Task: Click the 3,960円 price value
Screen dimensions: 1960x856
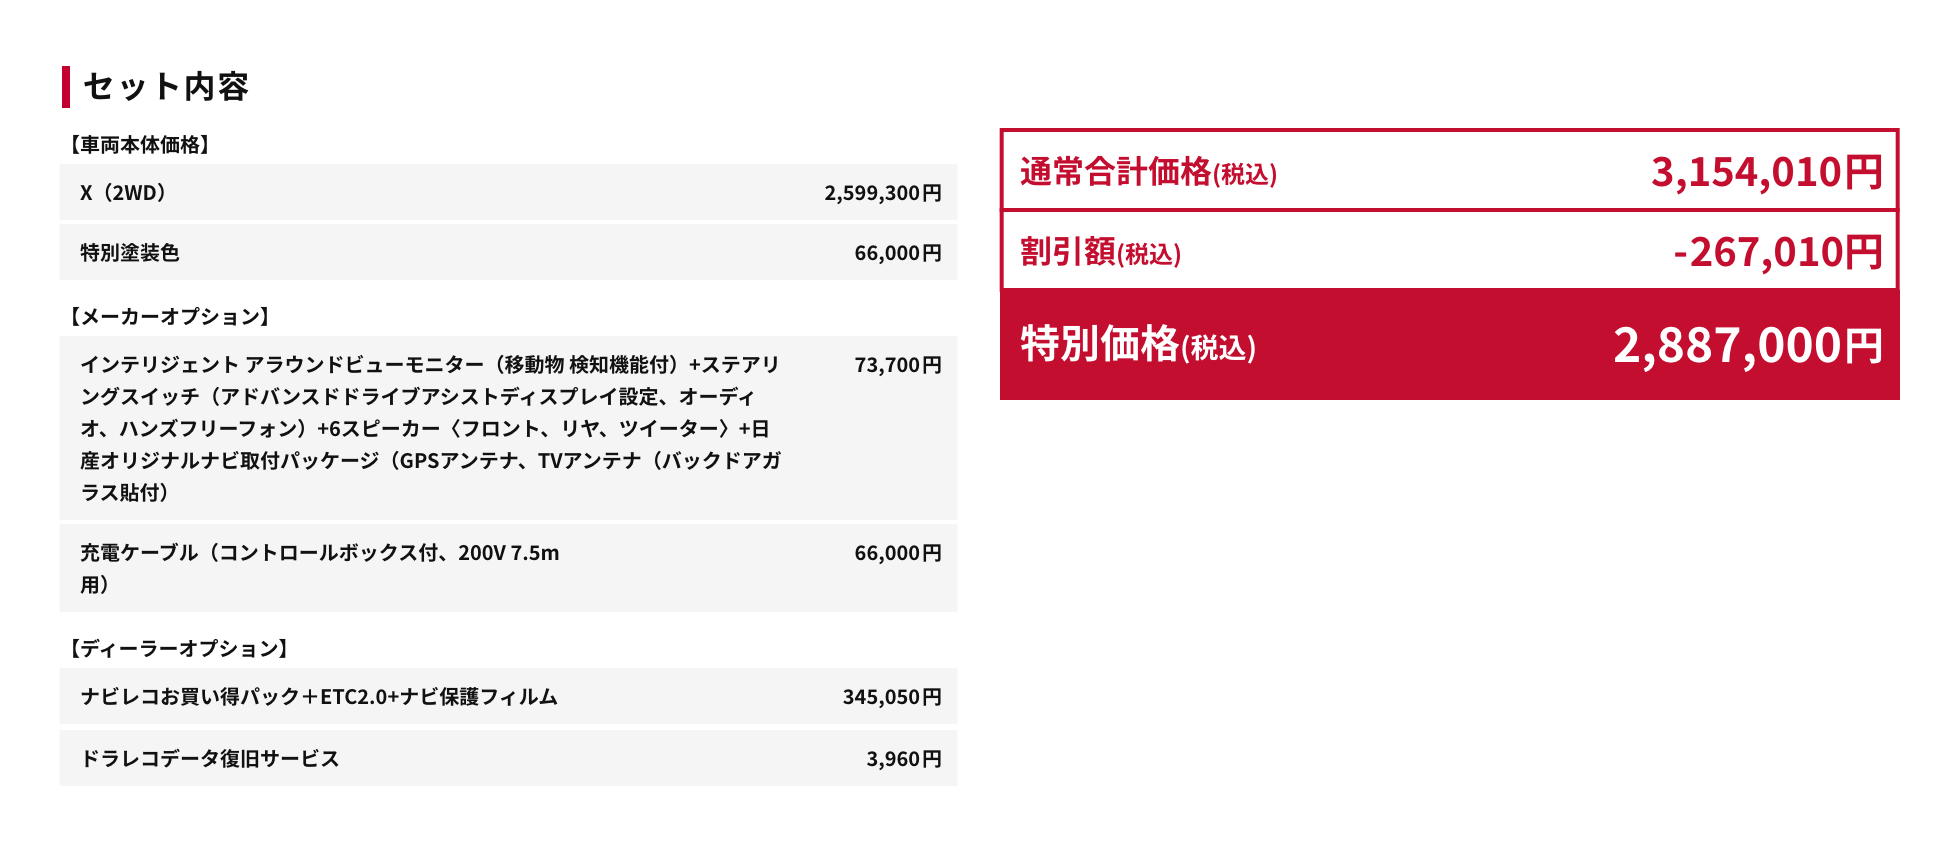Action: 904,759
